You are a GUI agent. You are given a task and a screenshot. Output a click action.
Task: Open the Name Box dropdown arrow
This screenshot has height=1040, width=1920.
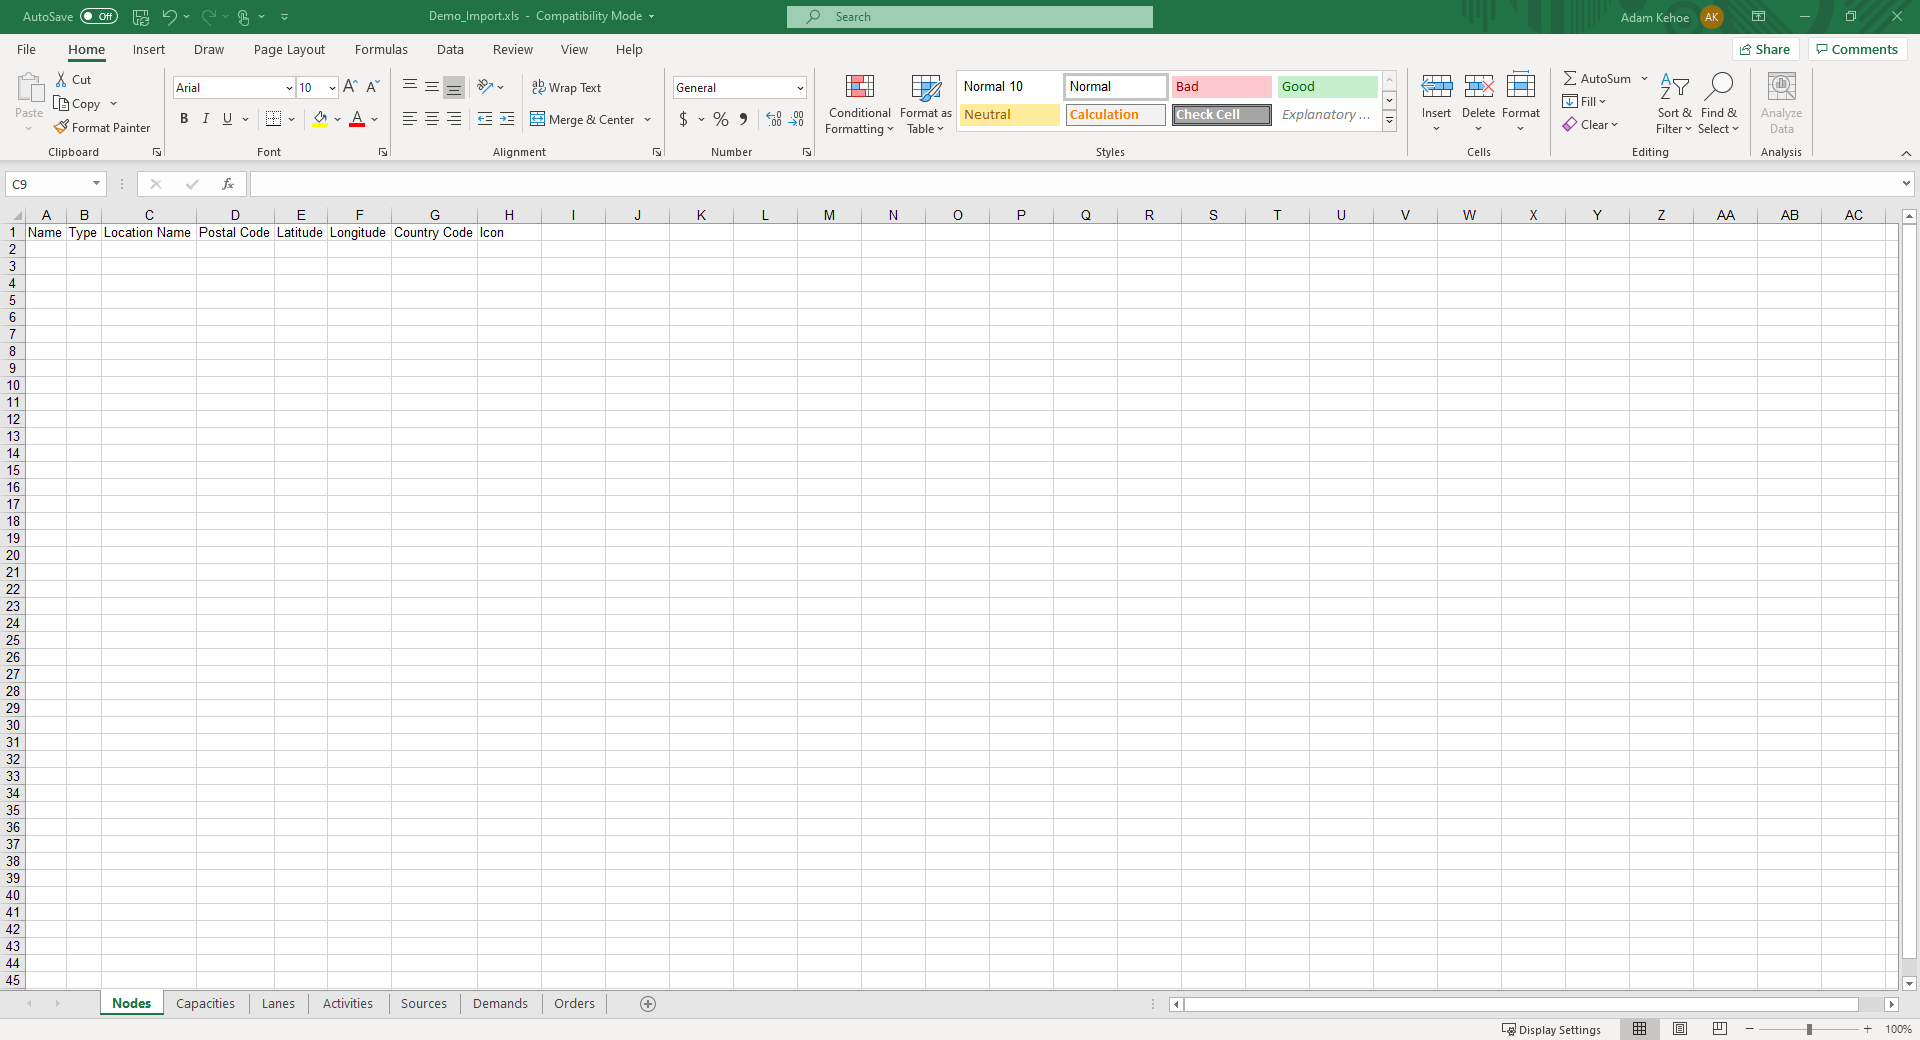tap(96, 184)
